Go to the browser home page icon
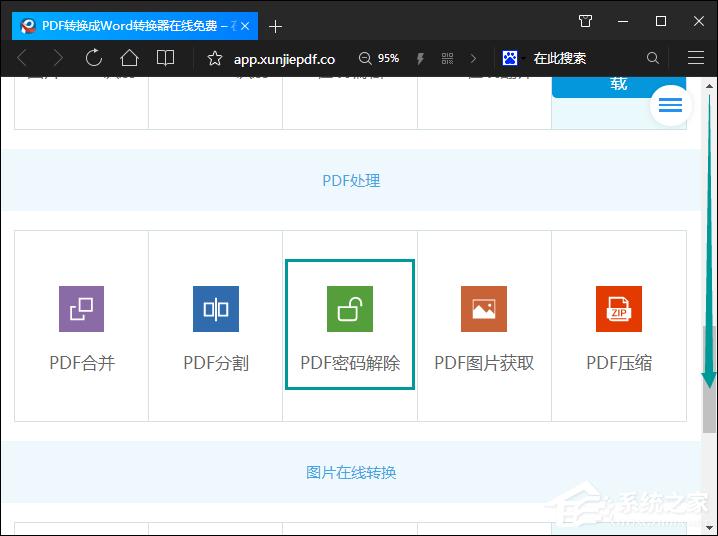 tap(129, 58)
